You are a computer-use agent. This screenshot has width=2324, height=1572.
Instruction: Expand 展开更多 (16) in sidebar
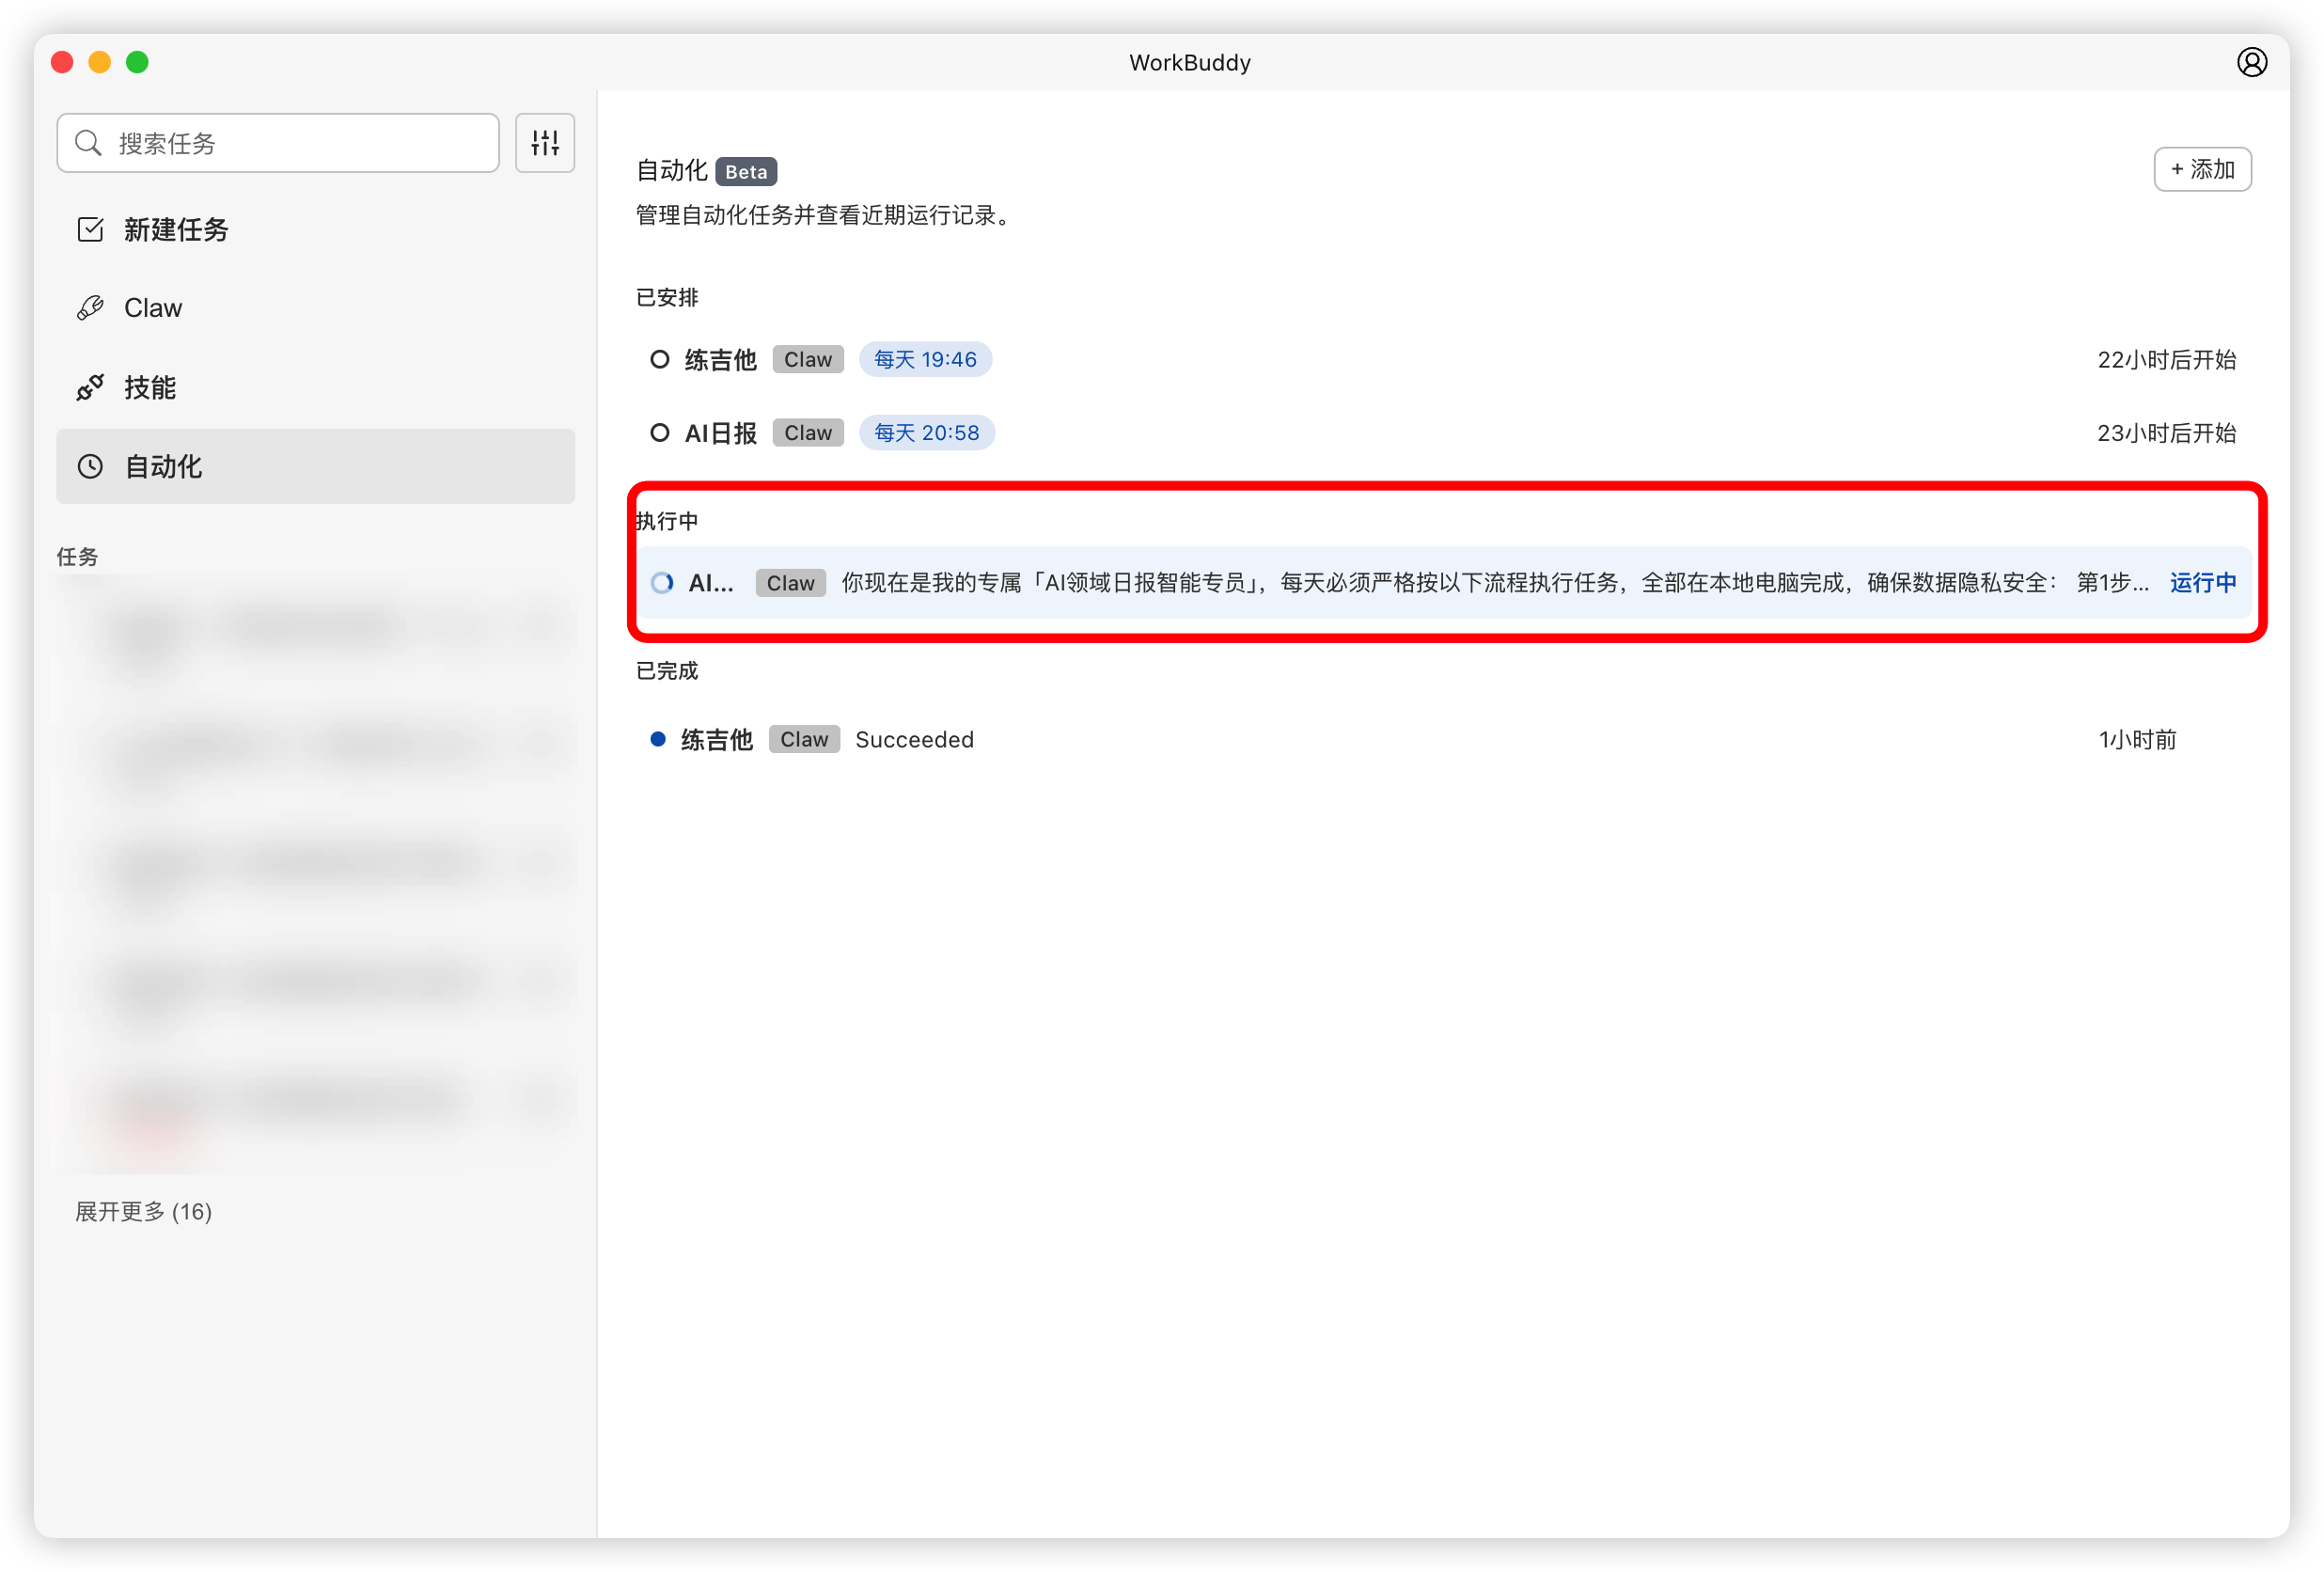click(143, 1211)
